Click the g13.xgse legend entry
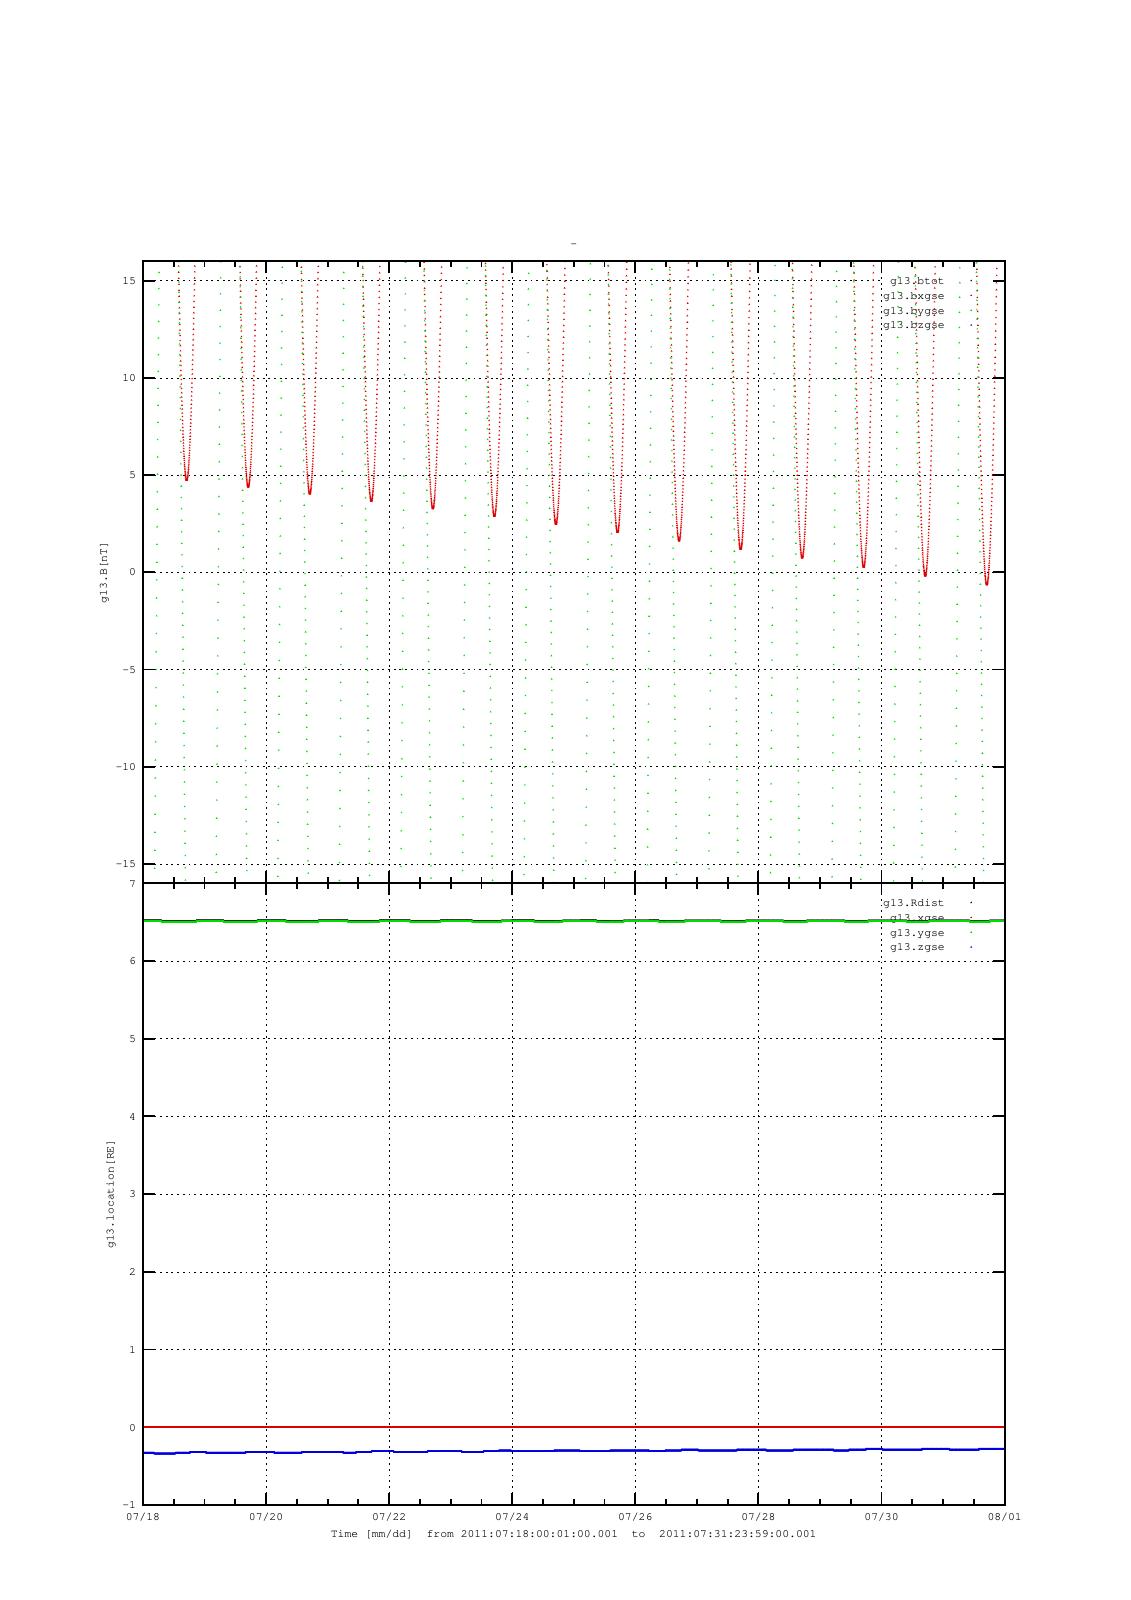The image size is (1131, 1600). pyautogui.click(x=917, y=918)
